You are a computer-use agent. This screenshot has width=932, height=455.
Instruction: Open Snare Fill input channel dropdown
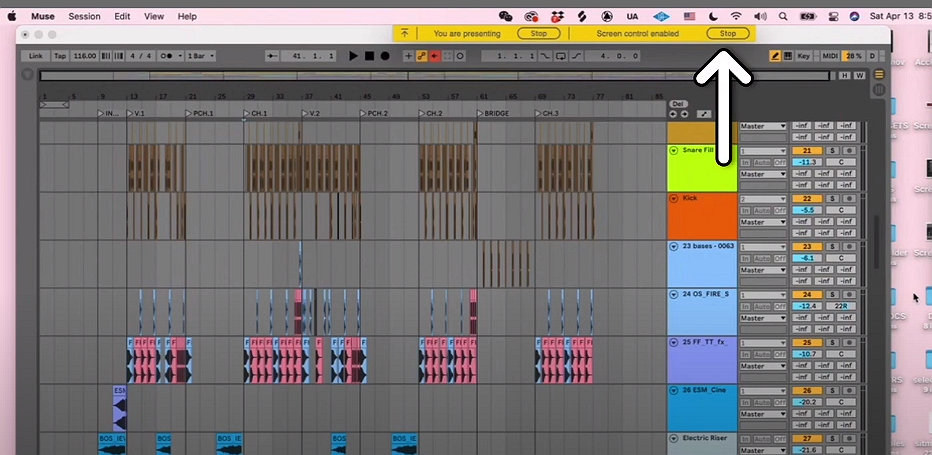click(763, 151)
